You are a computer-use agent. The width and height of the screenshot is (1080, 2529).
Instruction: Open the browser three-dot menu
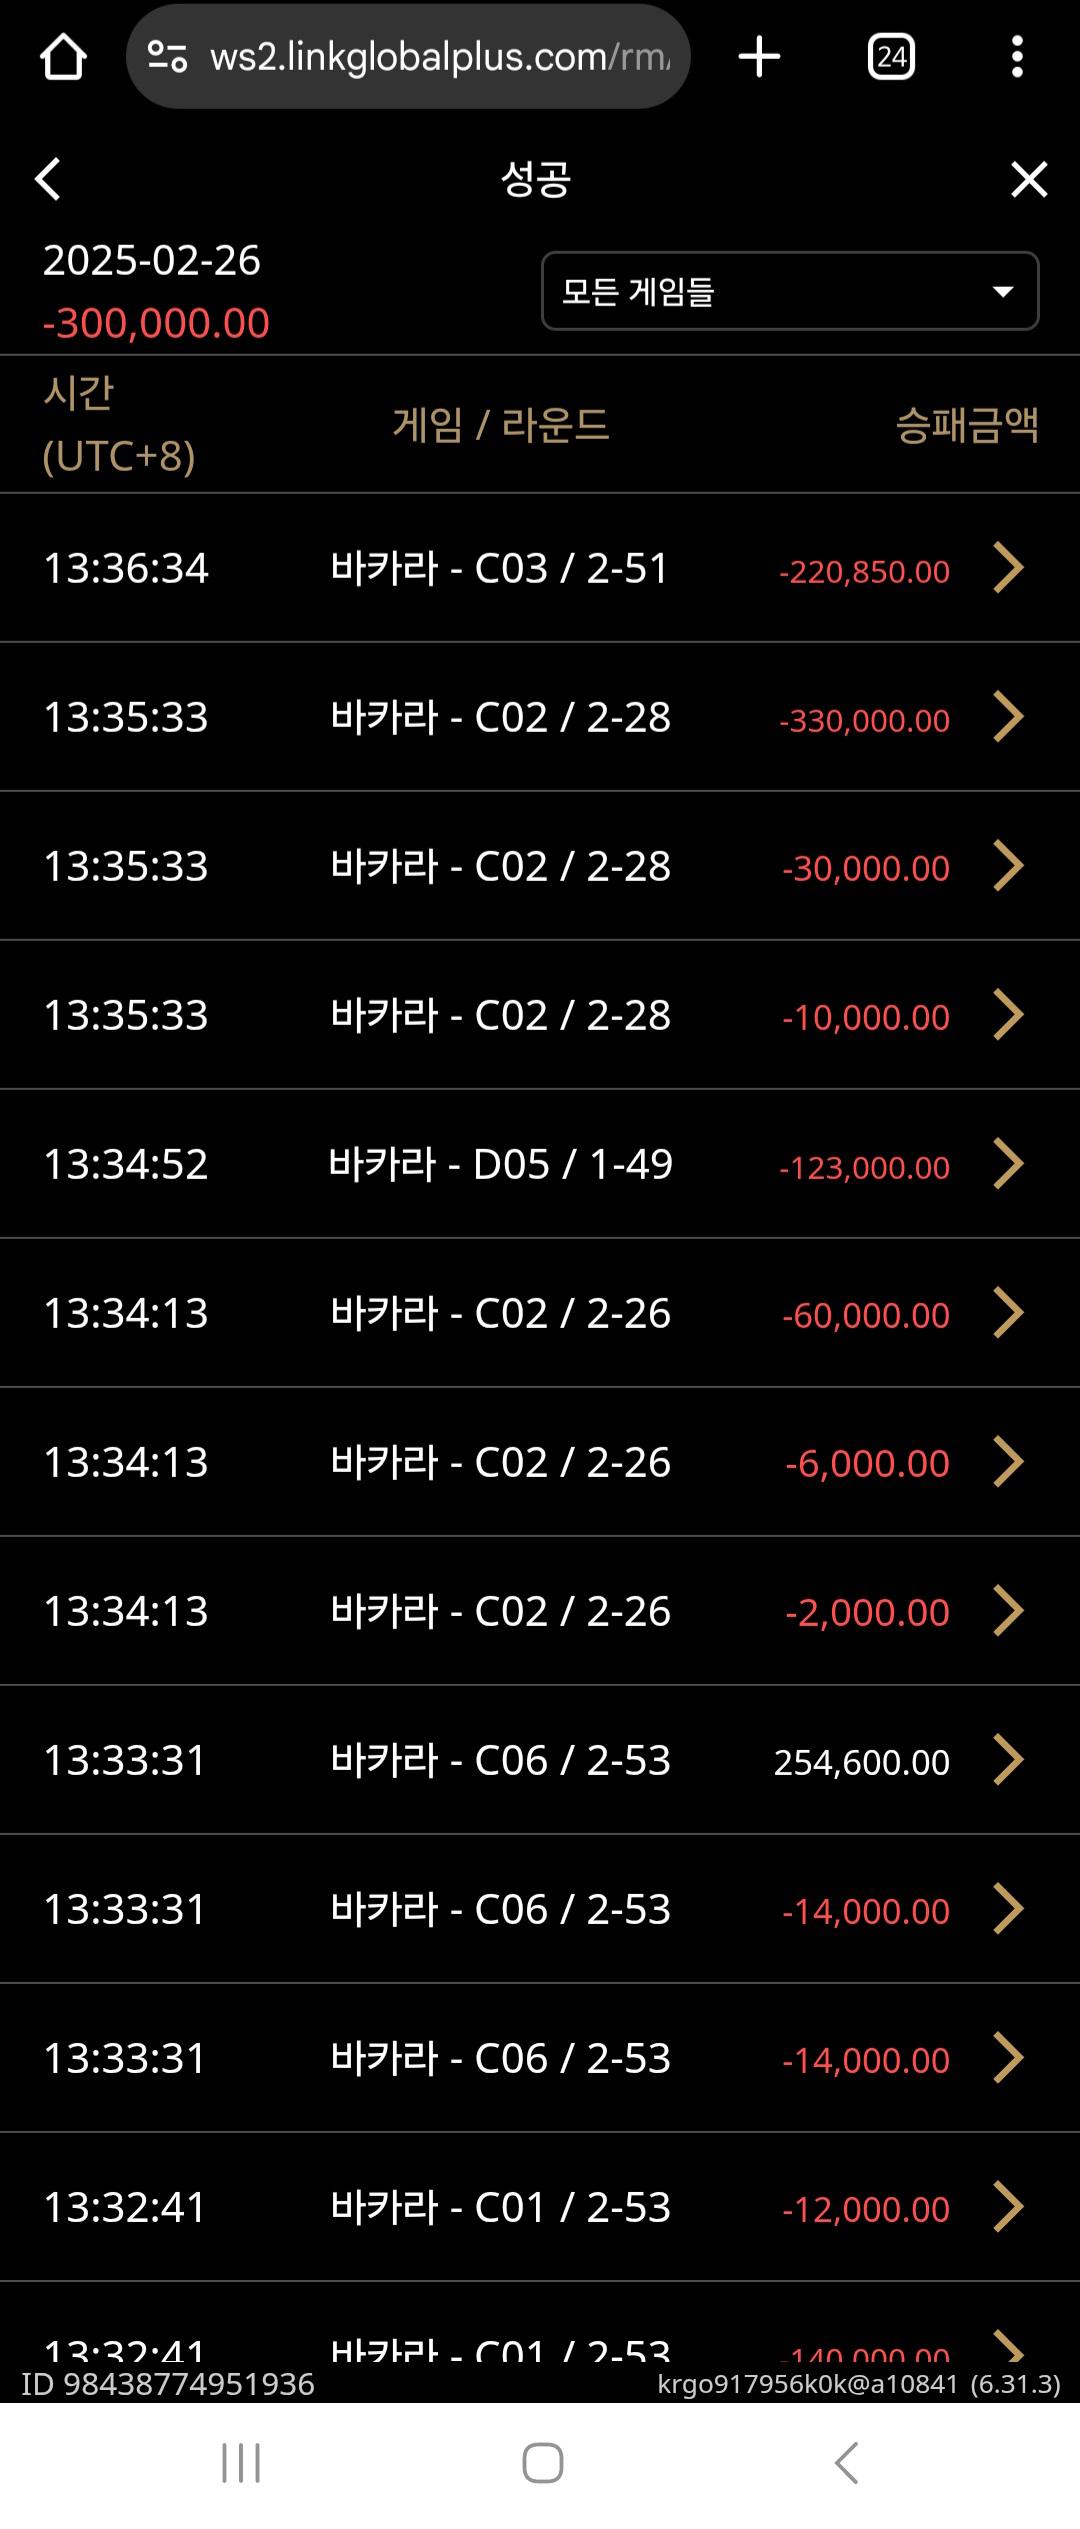(1017, 57)
